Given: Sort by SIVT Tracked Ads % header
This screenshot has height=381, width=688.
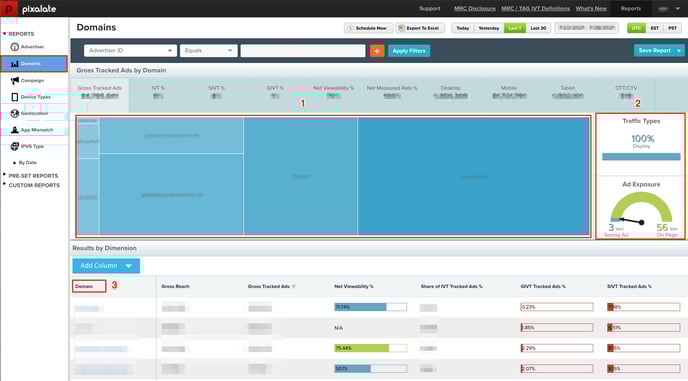Looking at the screenshot, I should 629,287.
